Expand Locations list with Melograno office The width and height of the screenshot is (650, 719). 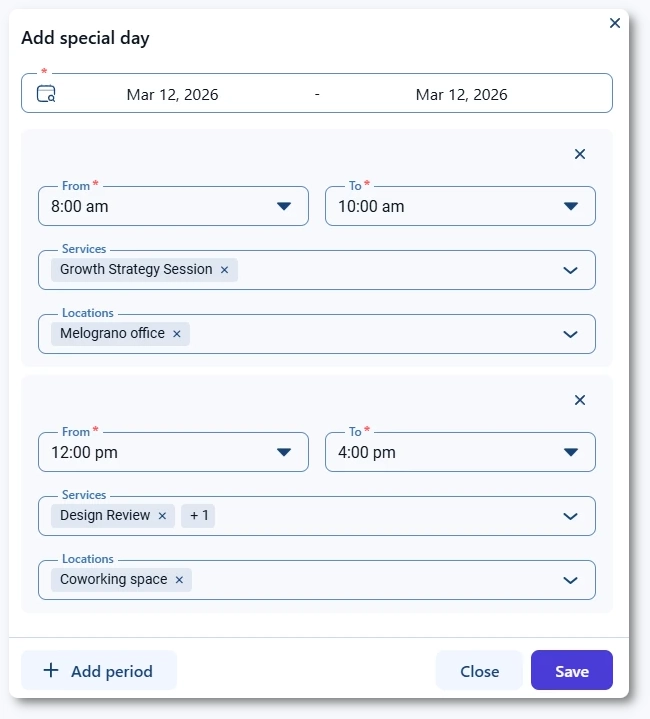(x=571, y=334)
